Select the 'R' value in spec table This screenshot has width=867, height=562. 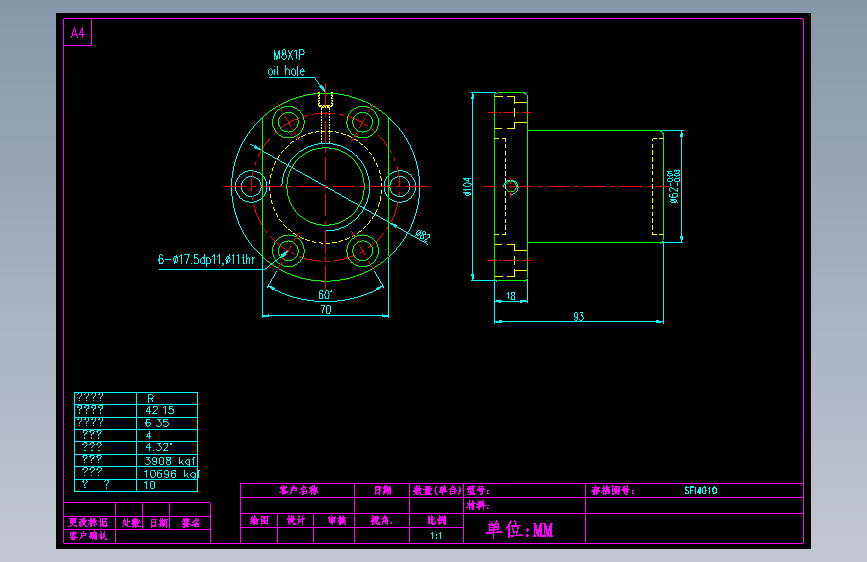[x=150, y=398]
